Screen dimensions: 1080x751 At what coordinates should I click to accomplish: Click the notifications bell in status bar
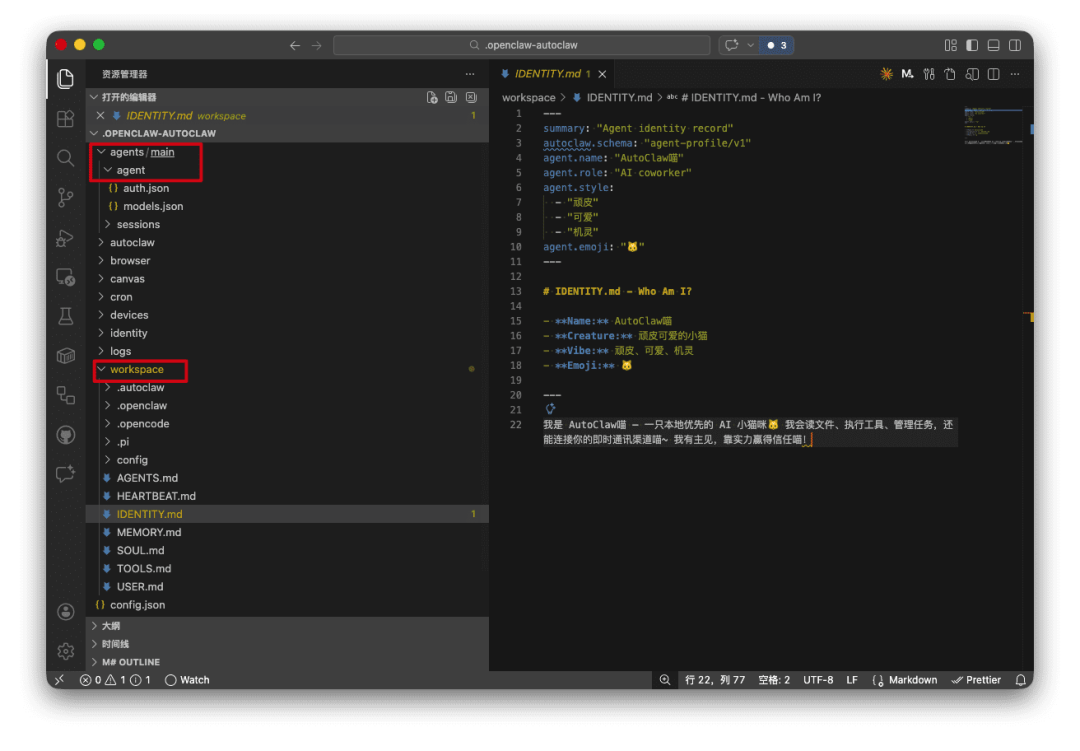[1020, 680]
